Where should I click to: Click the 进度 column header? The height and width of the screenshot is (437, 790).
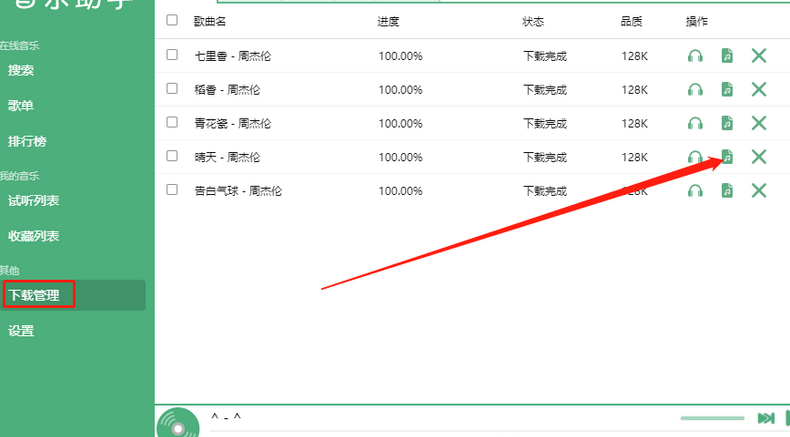(388, 21)
